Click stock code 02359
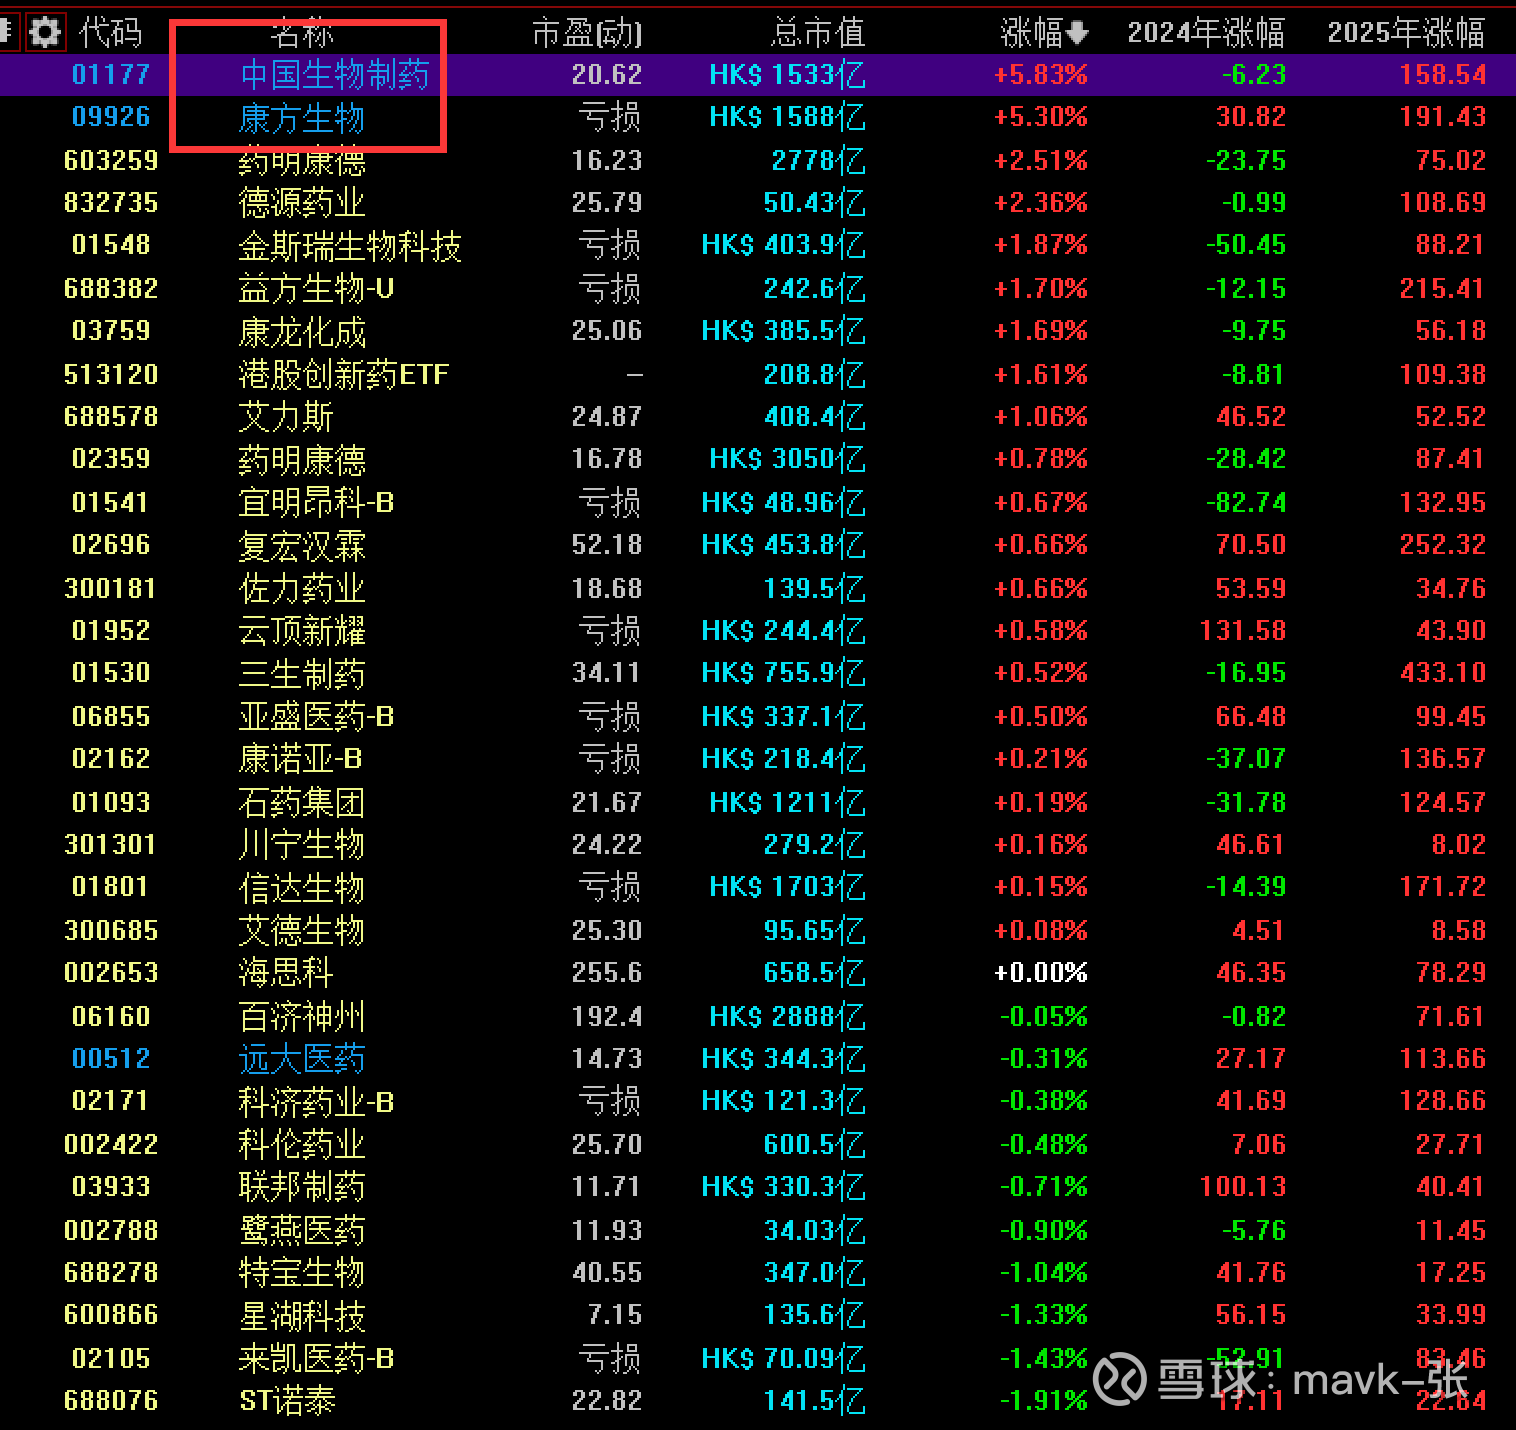Viewport: 1516px width, 1430px height. (111, 459)
